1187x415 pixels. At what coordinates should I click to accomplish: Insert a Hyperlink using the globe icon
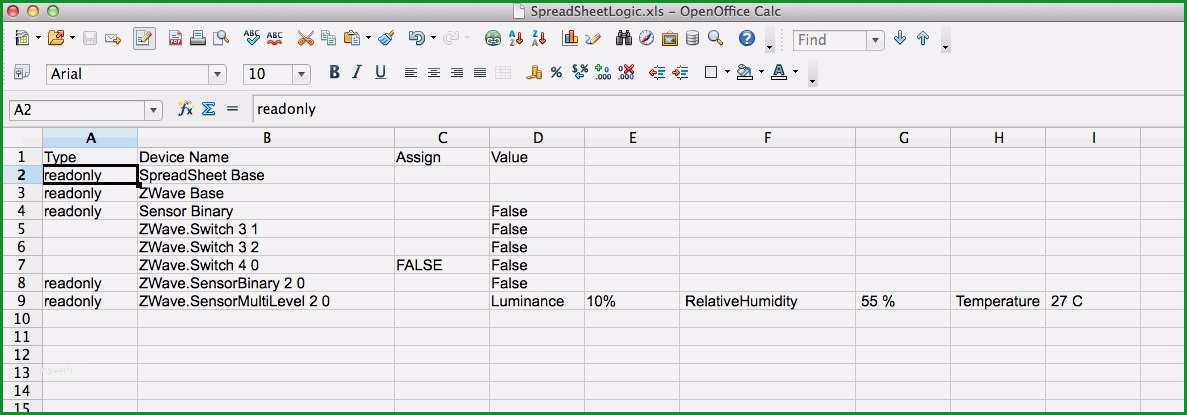pos(494,38)
